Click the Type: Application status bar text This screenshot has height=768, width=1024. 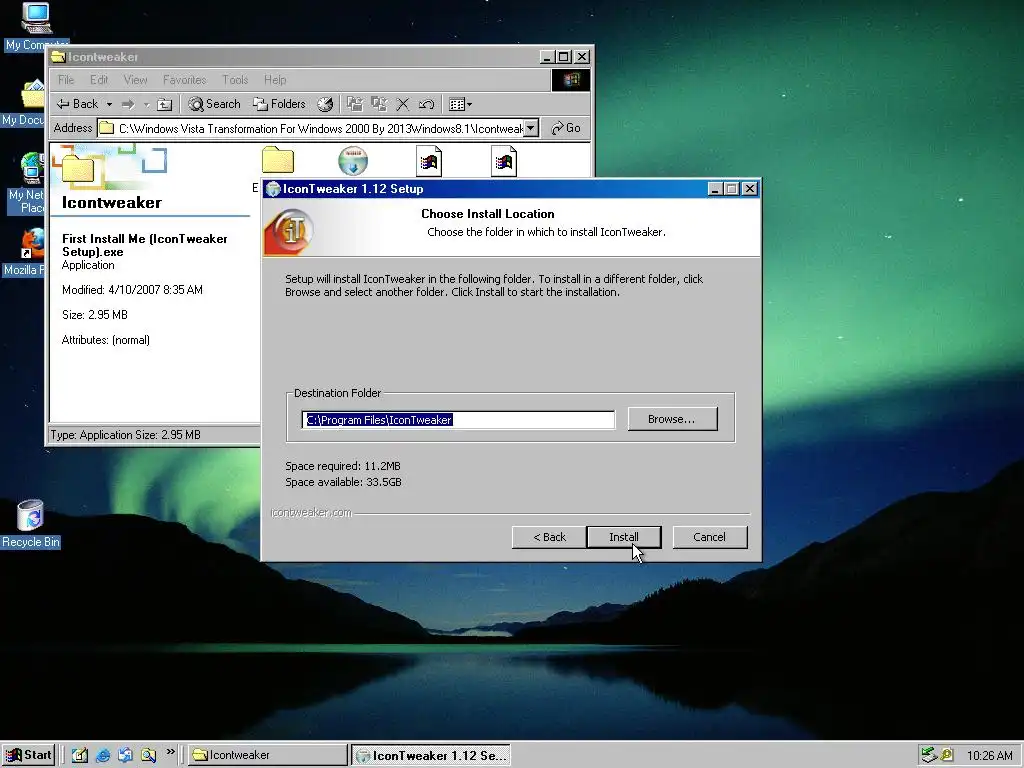coord(125,434)
